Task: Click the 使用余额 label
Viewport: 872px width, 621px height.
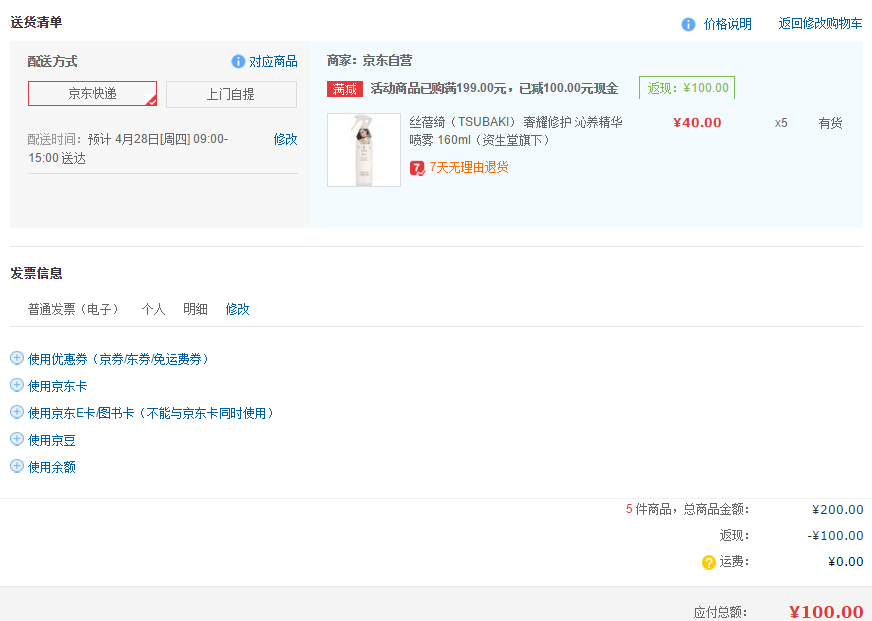Action: (52, 467)
